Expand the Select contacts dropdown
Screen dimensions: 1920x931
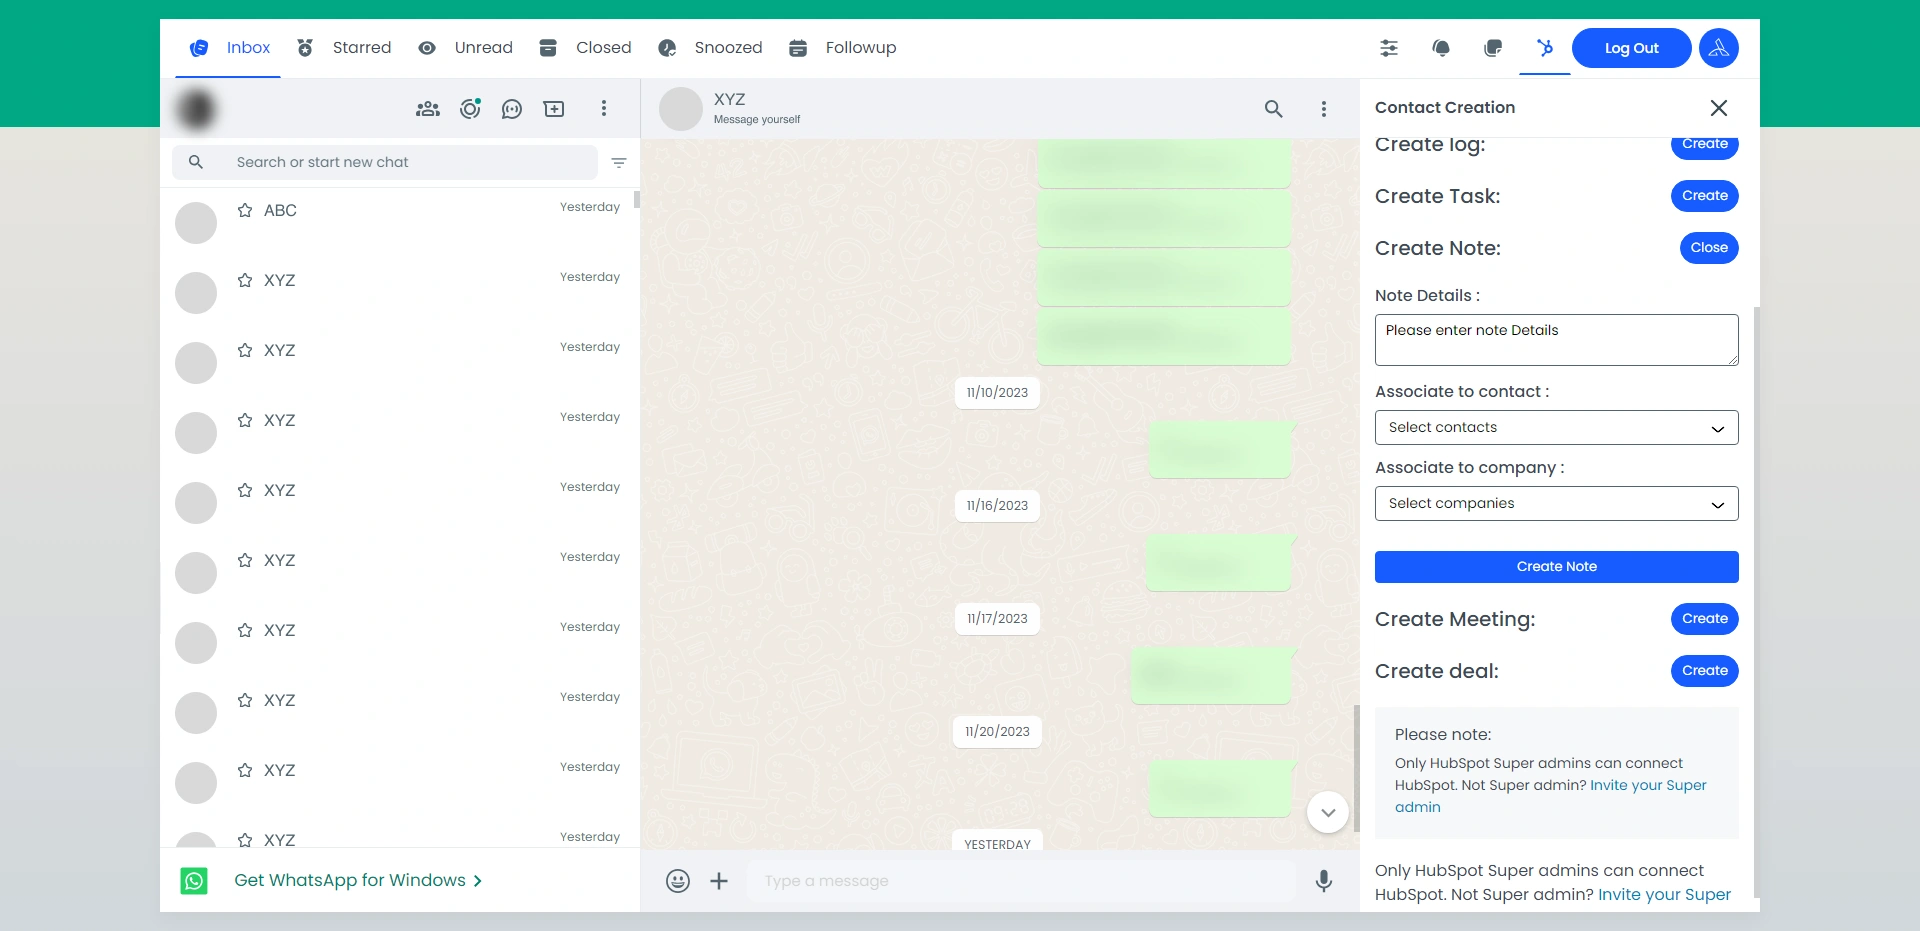pos(1556,428)
